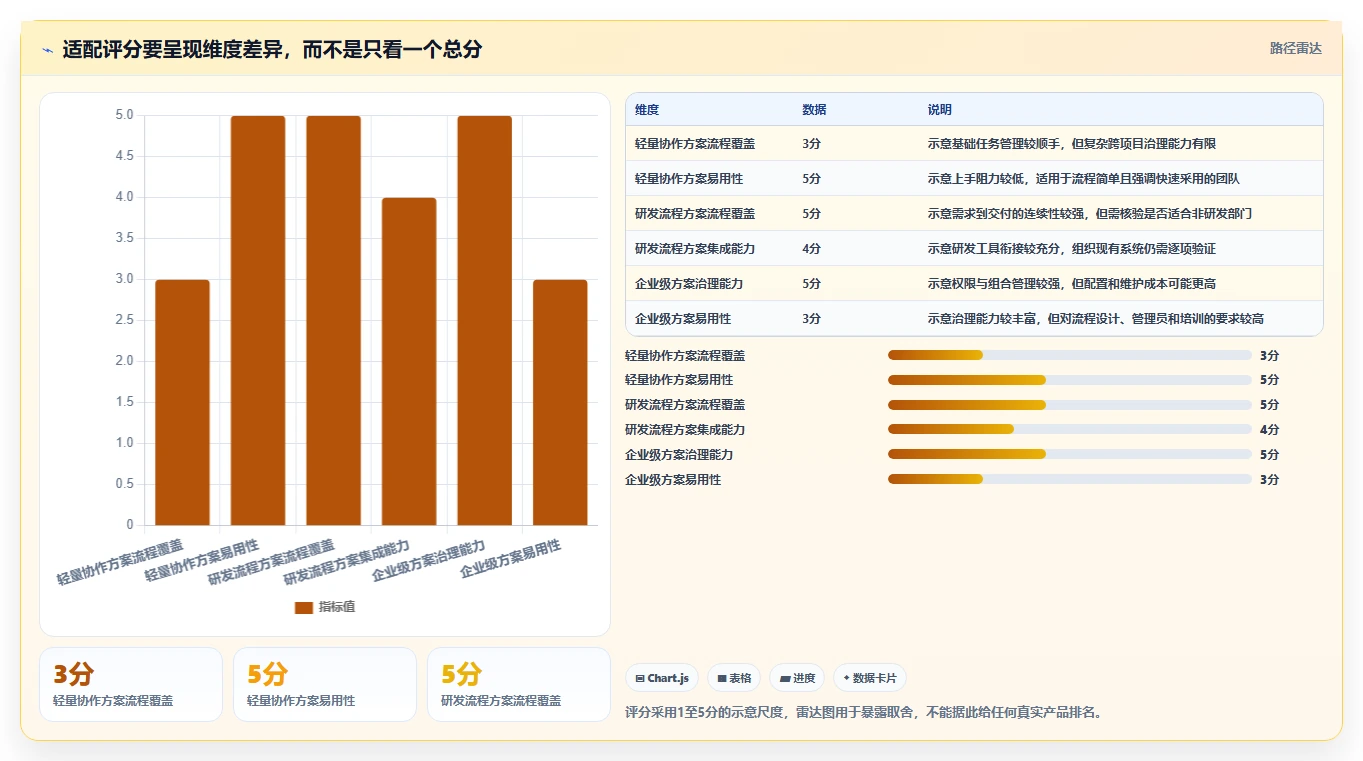Screen dimensions: 1363x761
Task: Click 研发流程方案集成能力 label in progress list
Action: pos(685,430)
